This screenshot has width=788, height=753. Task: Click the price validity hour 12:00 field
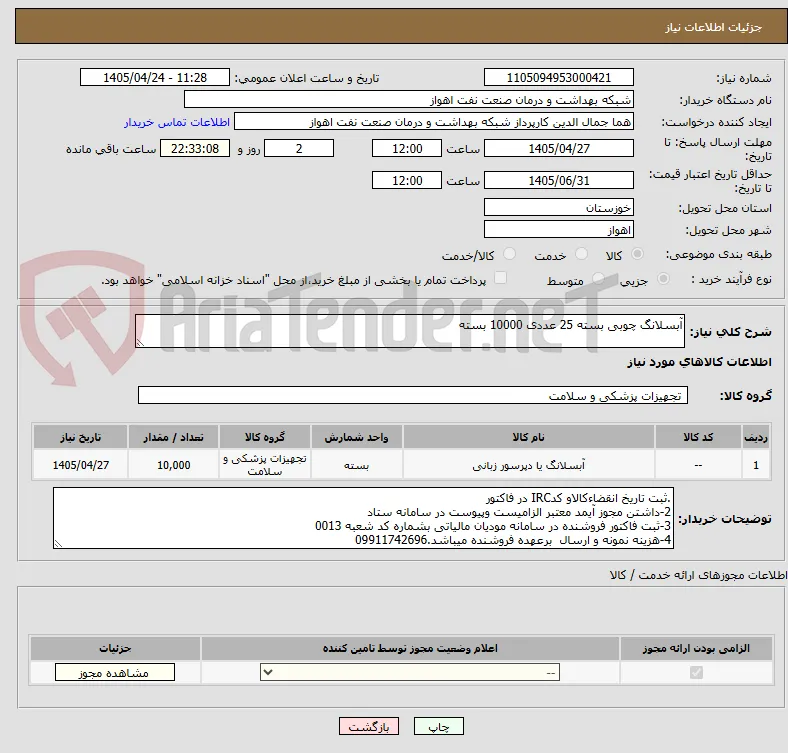407,180
